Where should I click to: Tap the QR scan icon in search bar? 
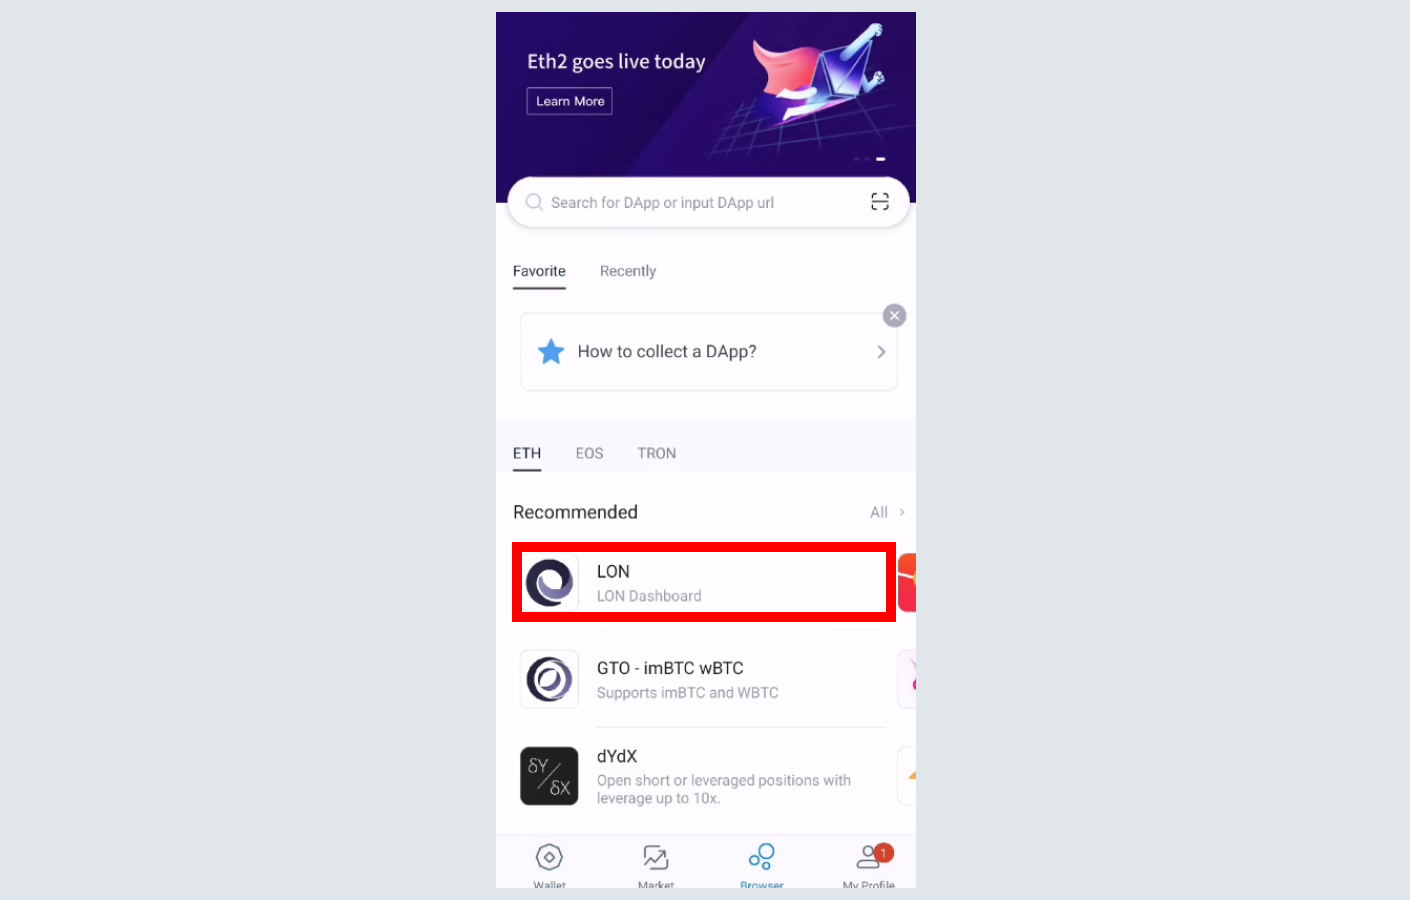880,202
